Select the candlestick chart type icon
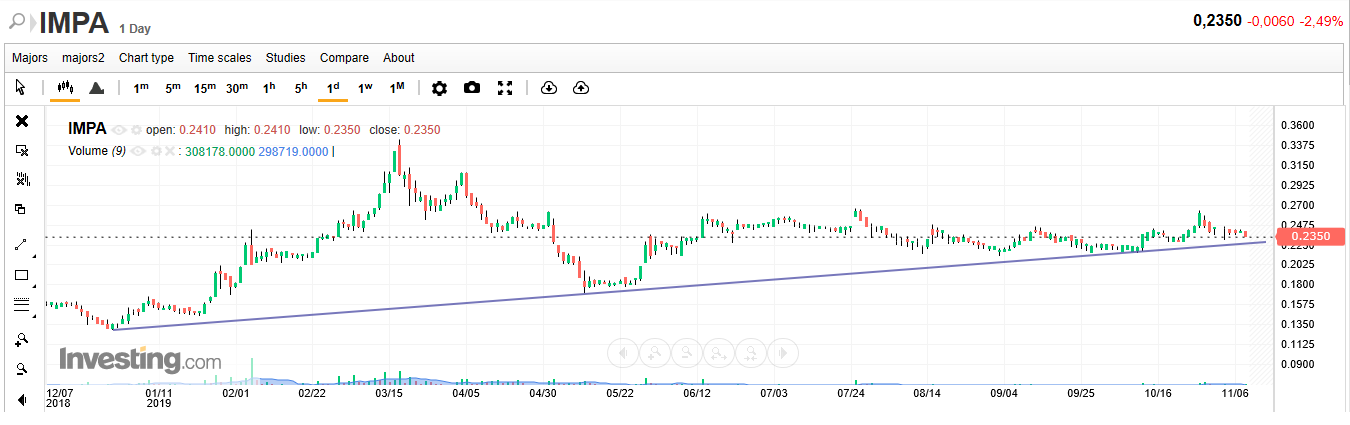The width and height of the screenshot is (1350, 425). tap(65, 88)
